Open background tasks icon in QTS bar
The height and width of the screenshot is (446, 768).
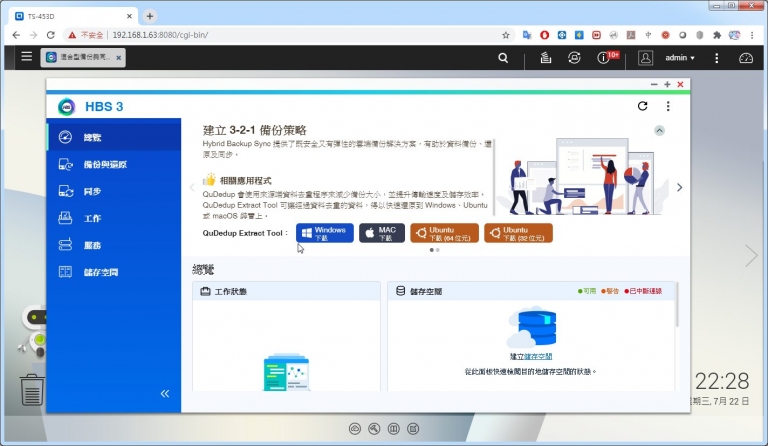click(546, 58)
